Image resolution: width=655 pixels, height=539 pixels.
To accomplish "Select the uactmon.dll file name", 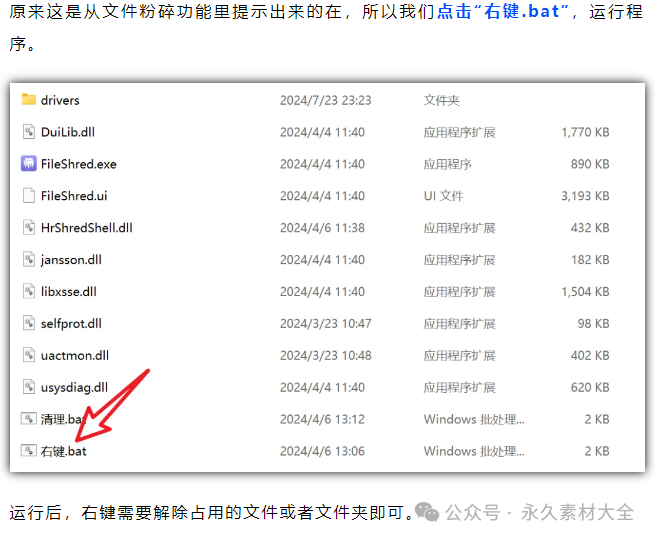I will click(x=75, y=356).
